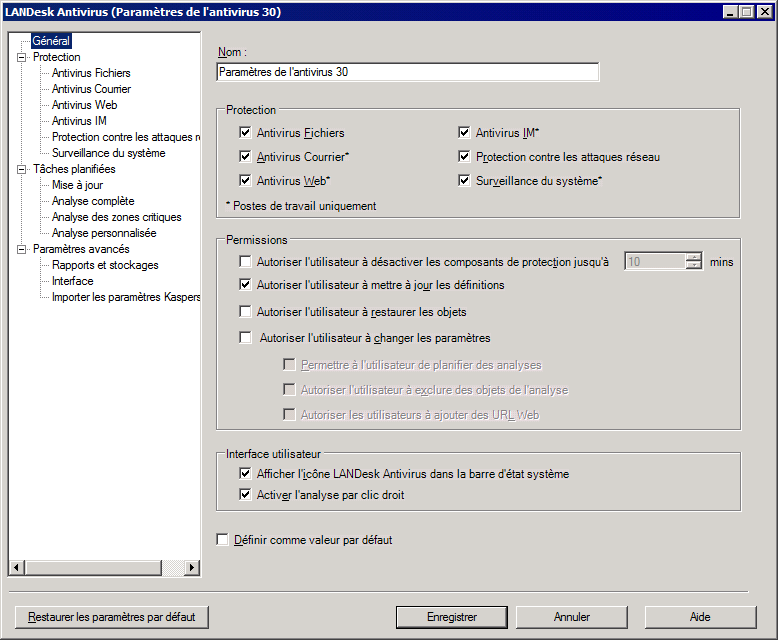The width and height of the screenshot is (778, 640).
Task: Close the LANDesk Antivirus dialog
Action: (765, 12)
